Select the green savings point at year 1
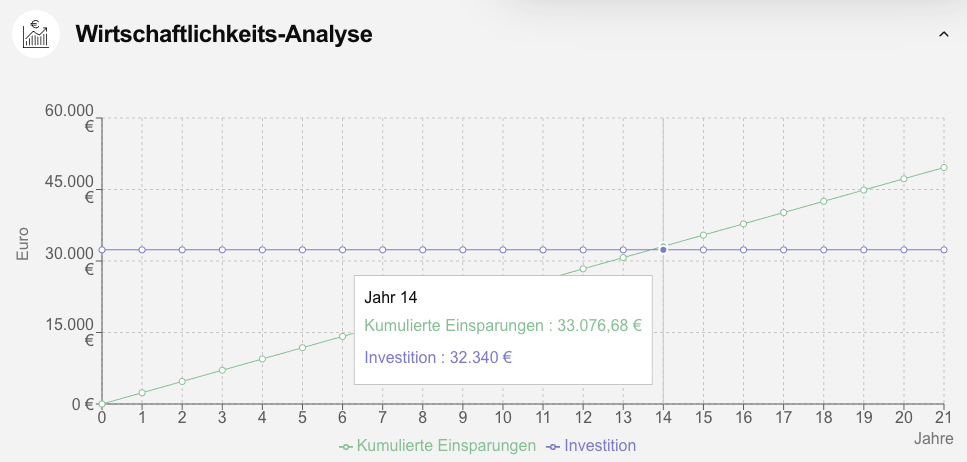Screen dimensions: 967x462 pyautogui.click(x=142, y=393)
